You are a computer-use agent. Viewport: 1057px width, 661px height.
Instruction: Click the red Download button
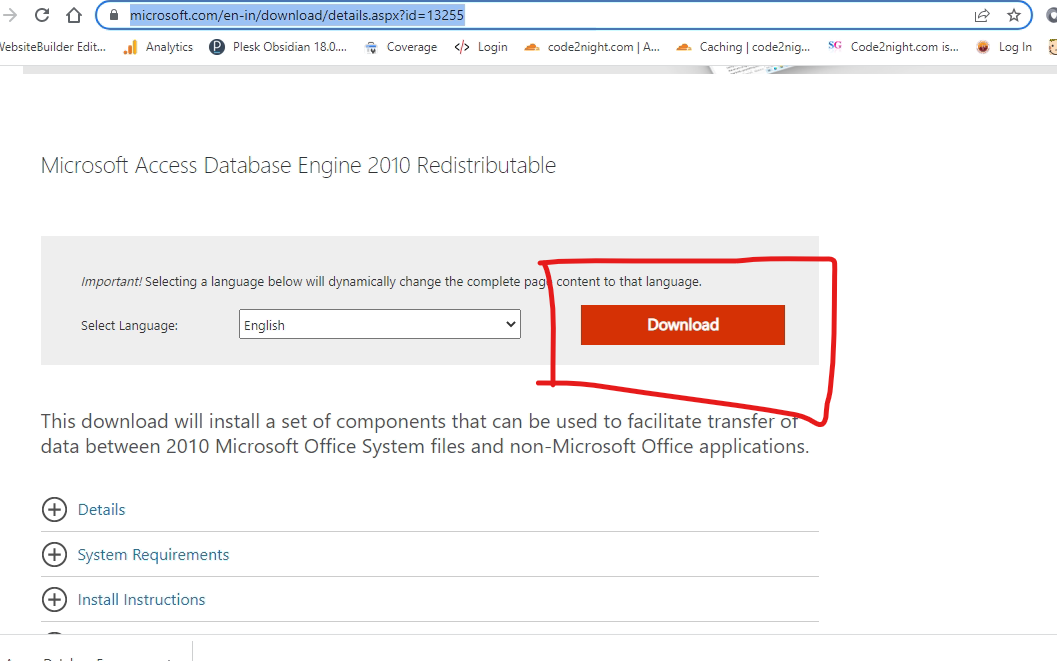coord(683,325)
